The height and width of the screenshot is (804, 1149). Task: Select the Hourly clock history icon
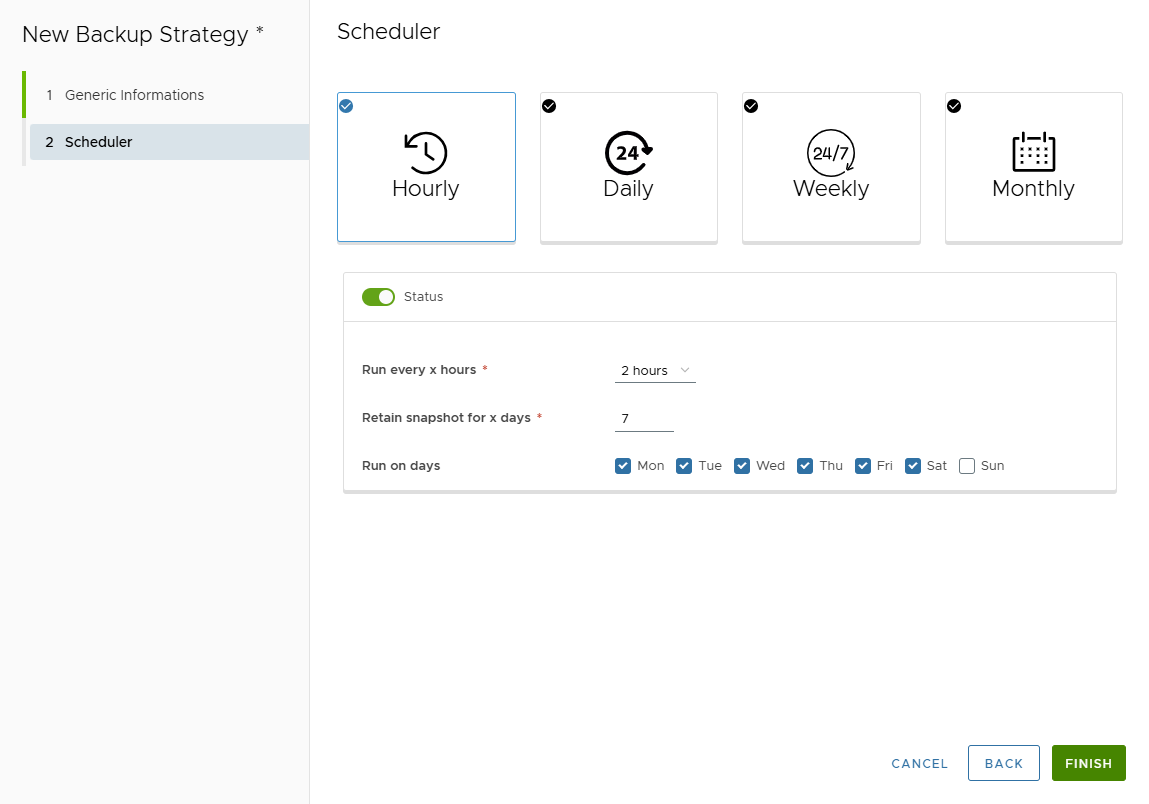pyautogui.click(x=425, y=153)
